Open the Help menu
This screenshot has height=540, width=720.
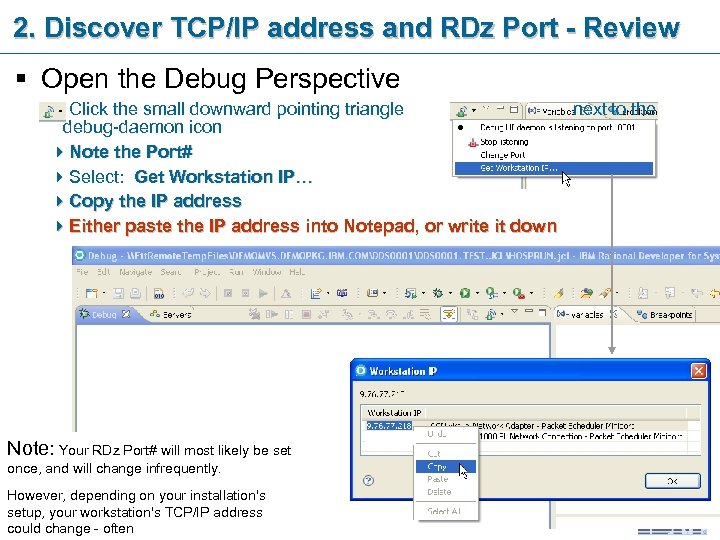pyautogui.click(x=297, y=272)
